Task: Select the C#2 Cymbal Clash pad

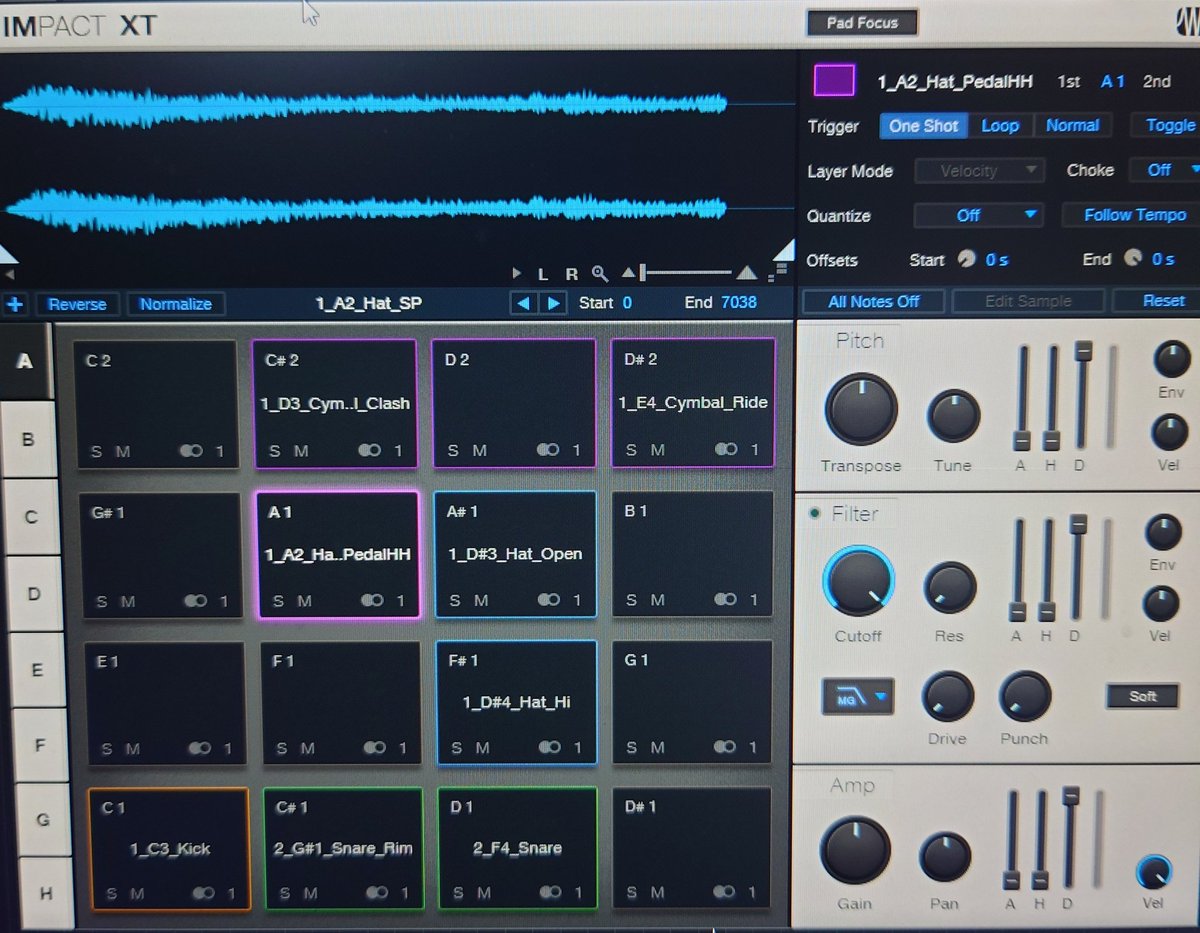Action: (337, 403)
